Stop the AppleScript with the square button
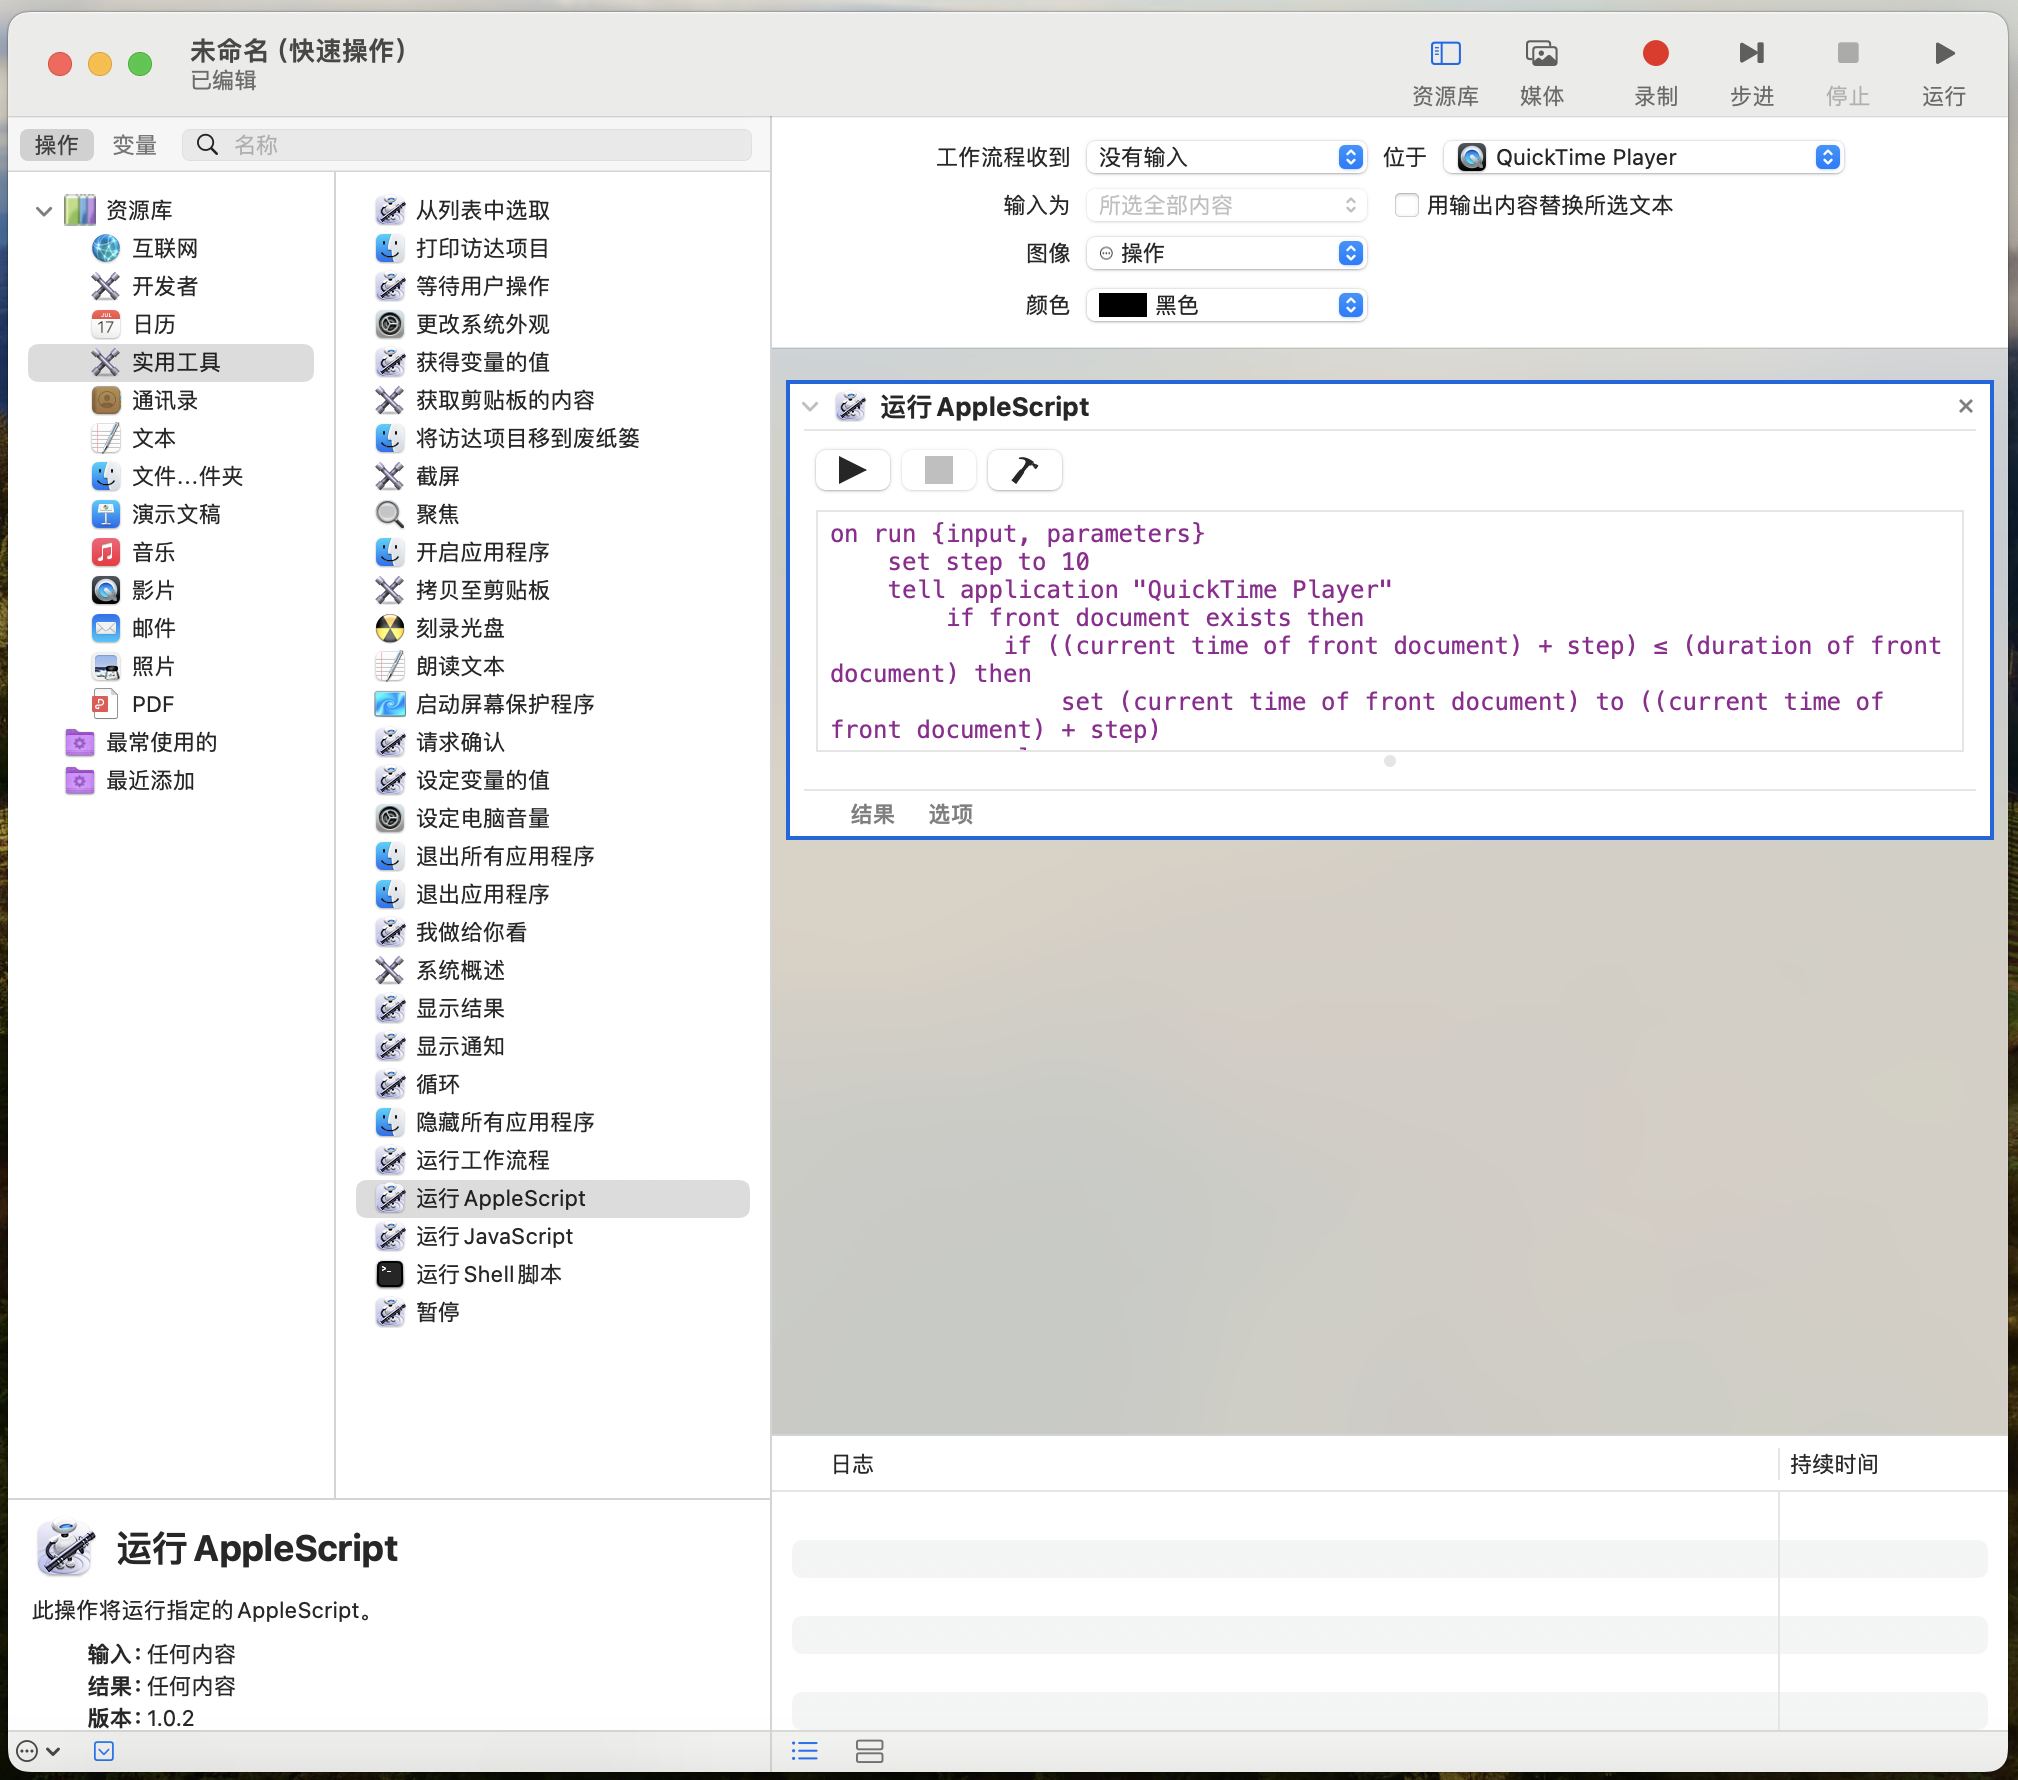This screenshot has width=2018, height=1780. coord(938,470)
